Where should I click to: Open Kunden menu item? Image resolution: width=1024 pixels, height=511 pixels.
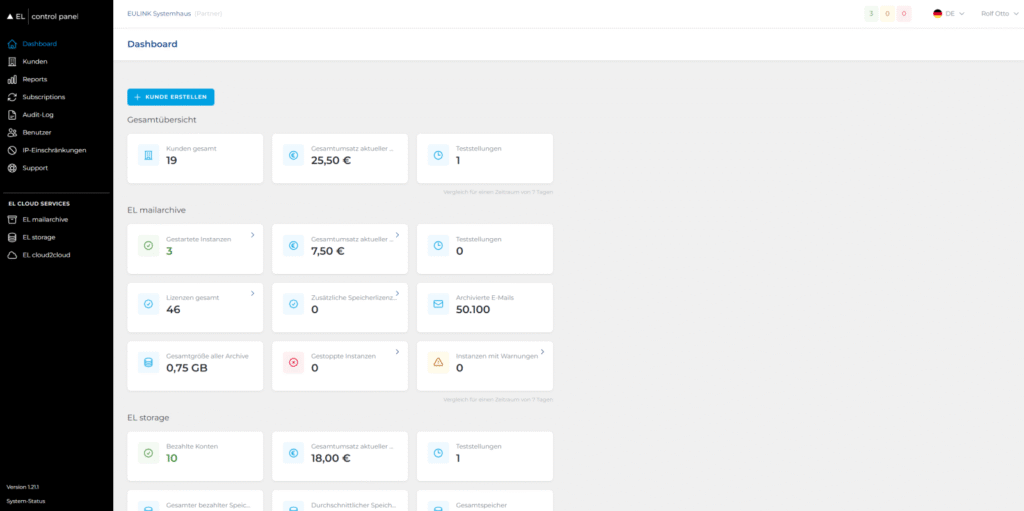(35, 61)
